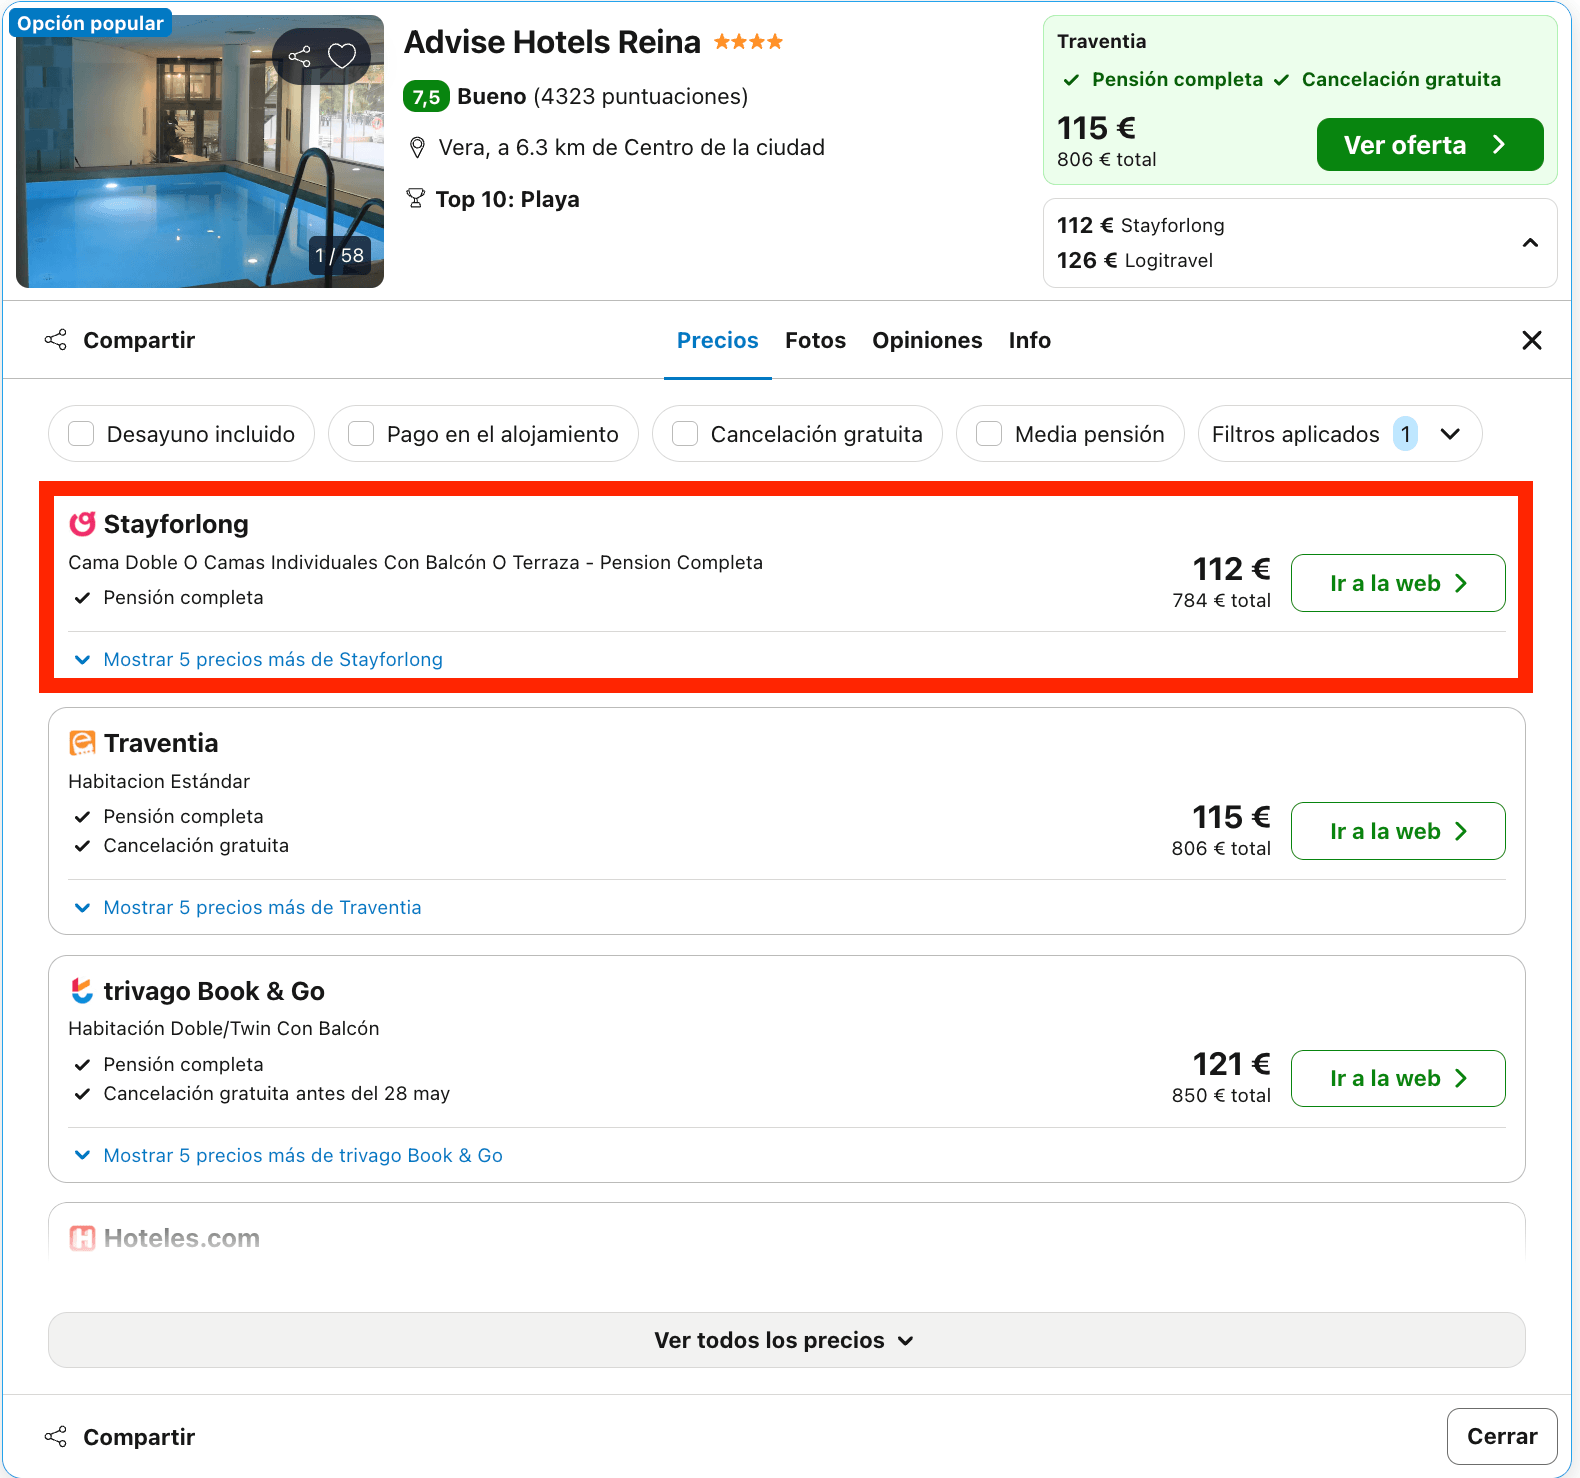Switch to the Info tab

[1029, 340]
